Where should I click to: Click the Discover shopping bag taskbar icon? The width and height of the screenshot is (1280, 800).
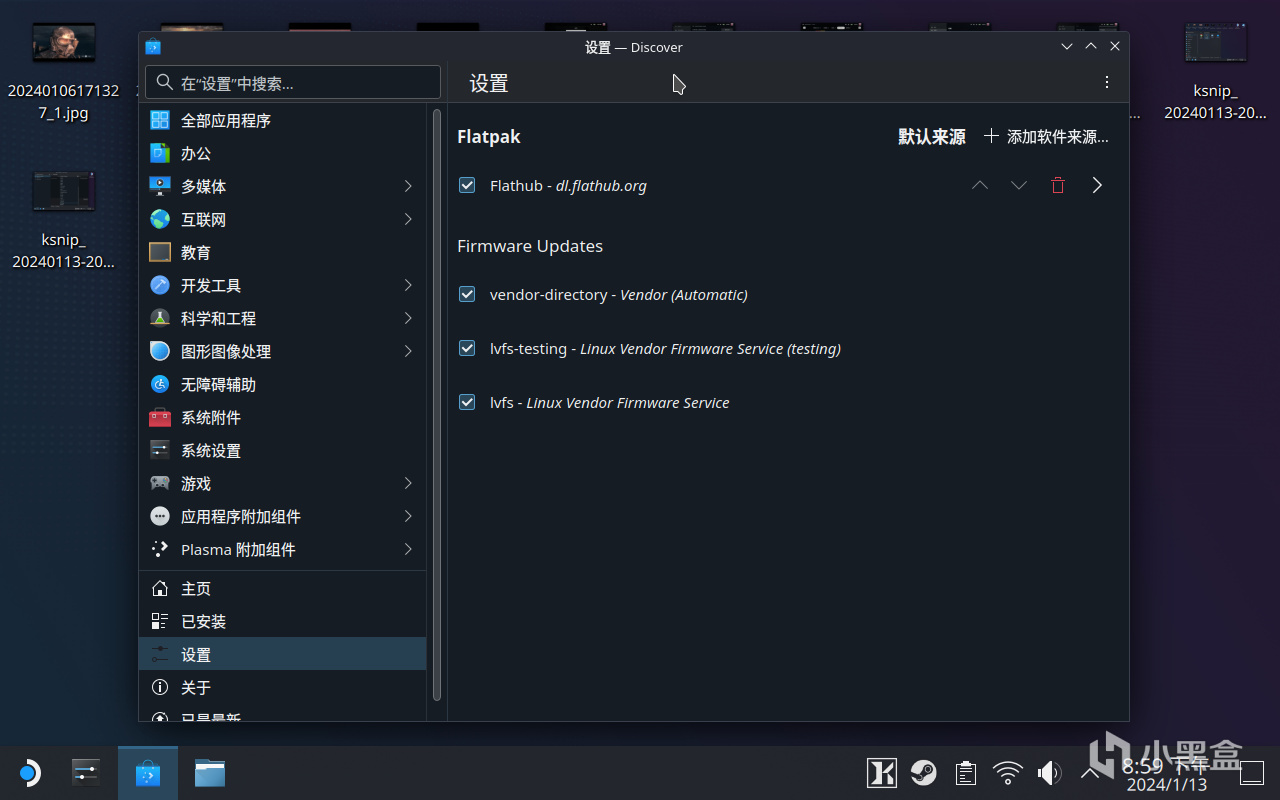coord(148,773)
